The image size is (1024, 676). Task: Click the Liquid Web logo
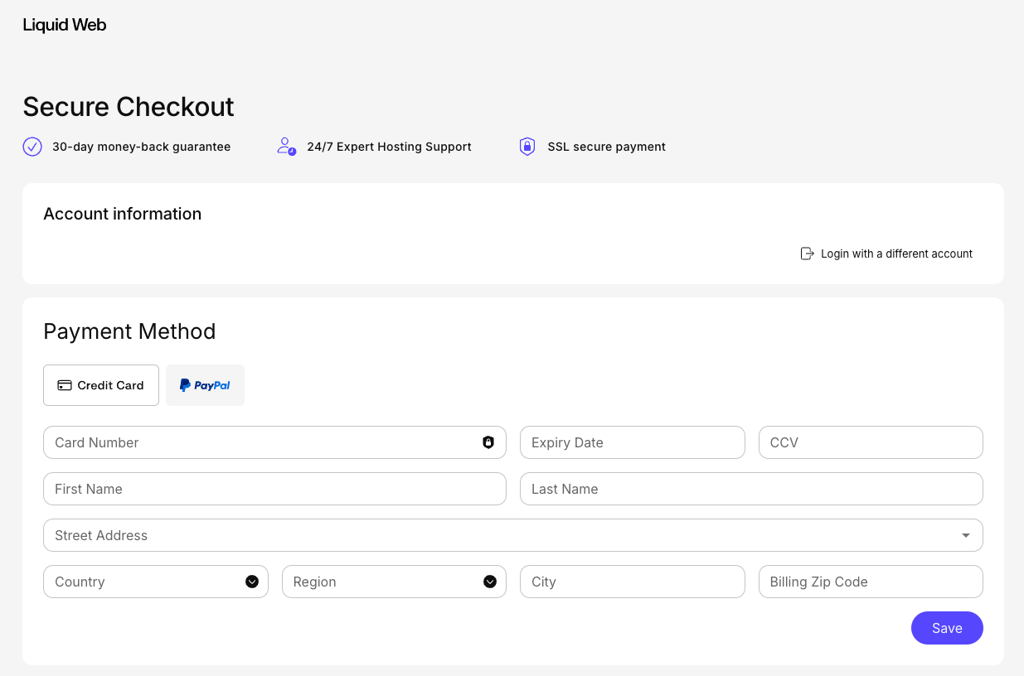pos(64,25)
